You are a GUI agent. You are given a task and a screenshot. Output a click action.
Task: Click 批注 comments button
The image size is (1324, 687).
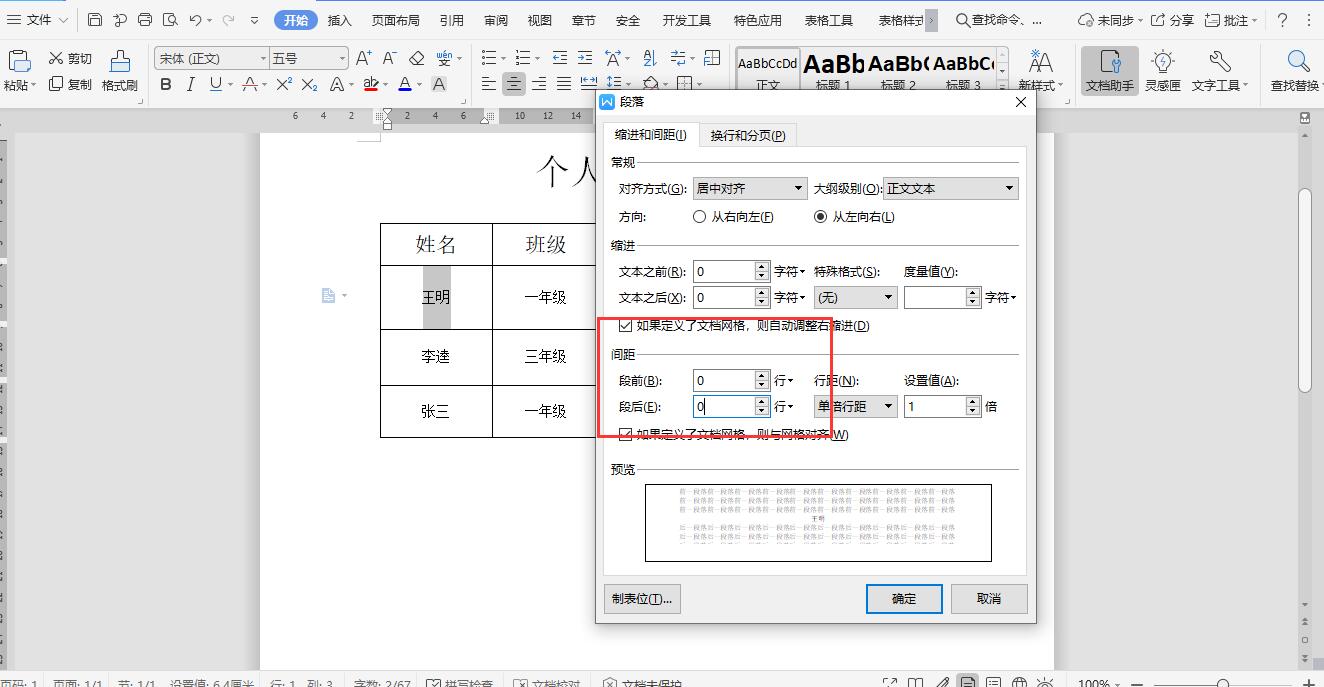point(1231,20)
